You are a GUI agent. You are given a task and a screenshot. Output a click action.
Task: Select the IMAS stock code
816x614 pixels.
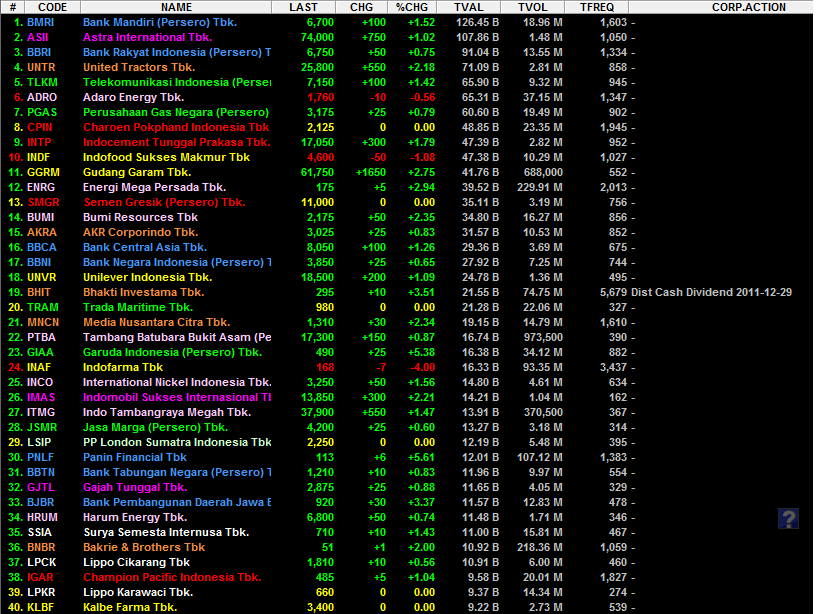pyautogui.click(x=41, y=398)
